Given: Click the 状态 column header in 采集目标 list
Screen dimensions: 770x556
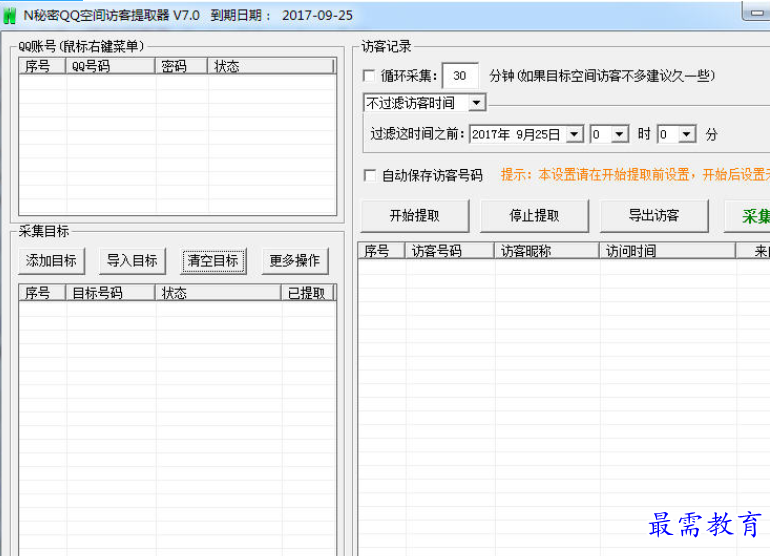Looking at the screenshot, I should pos(218,293).
